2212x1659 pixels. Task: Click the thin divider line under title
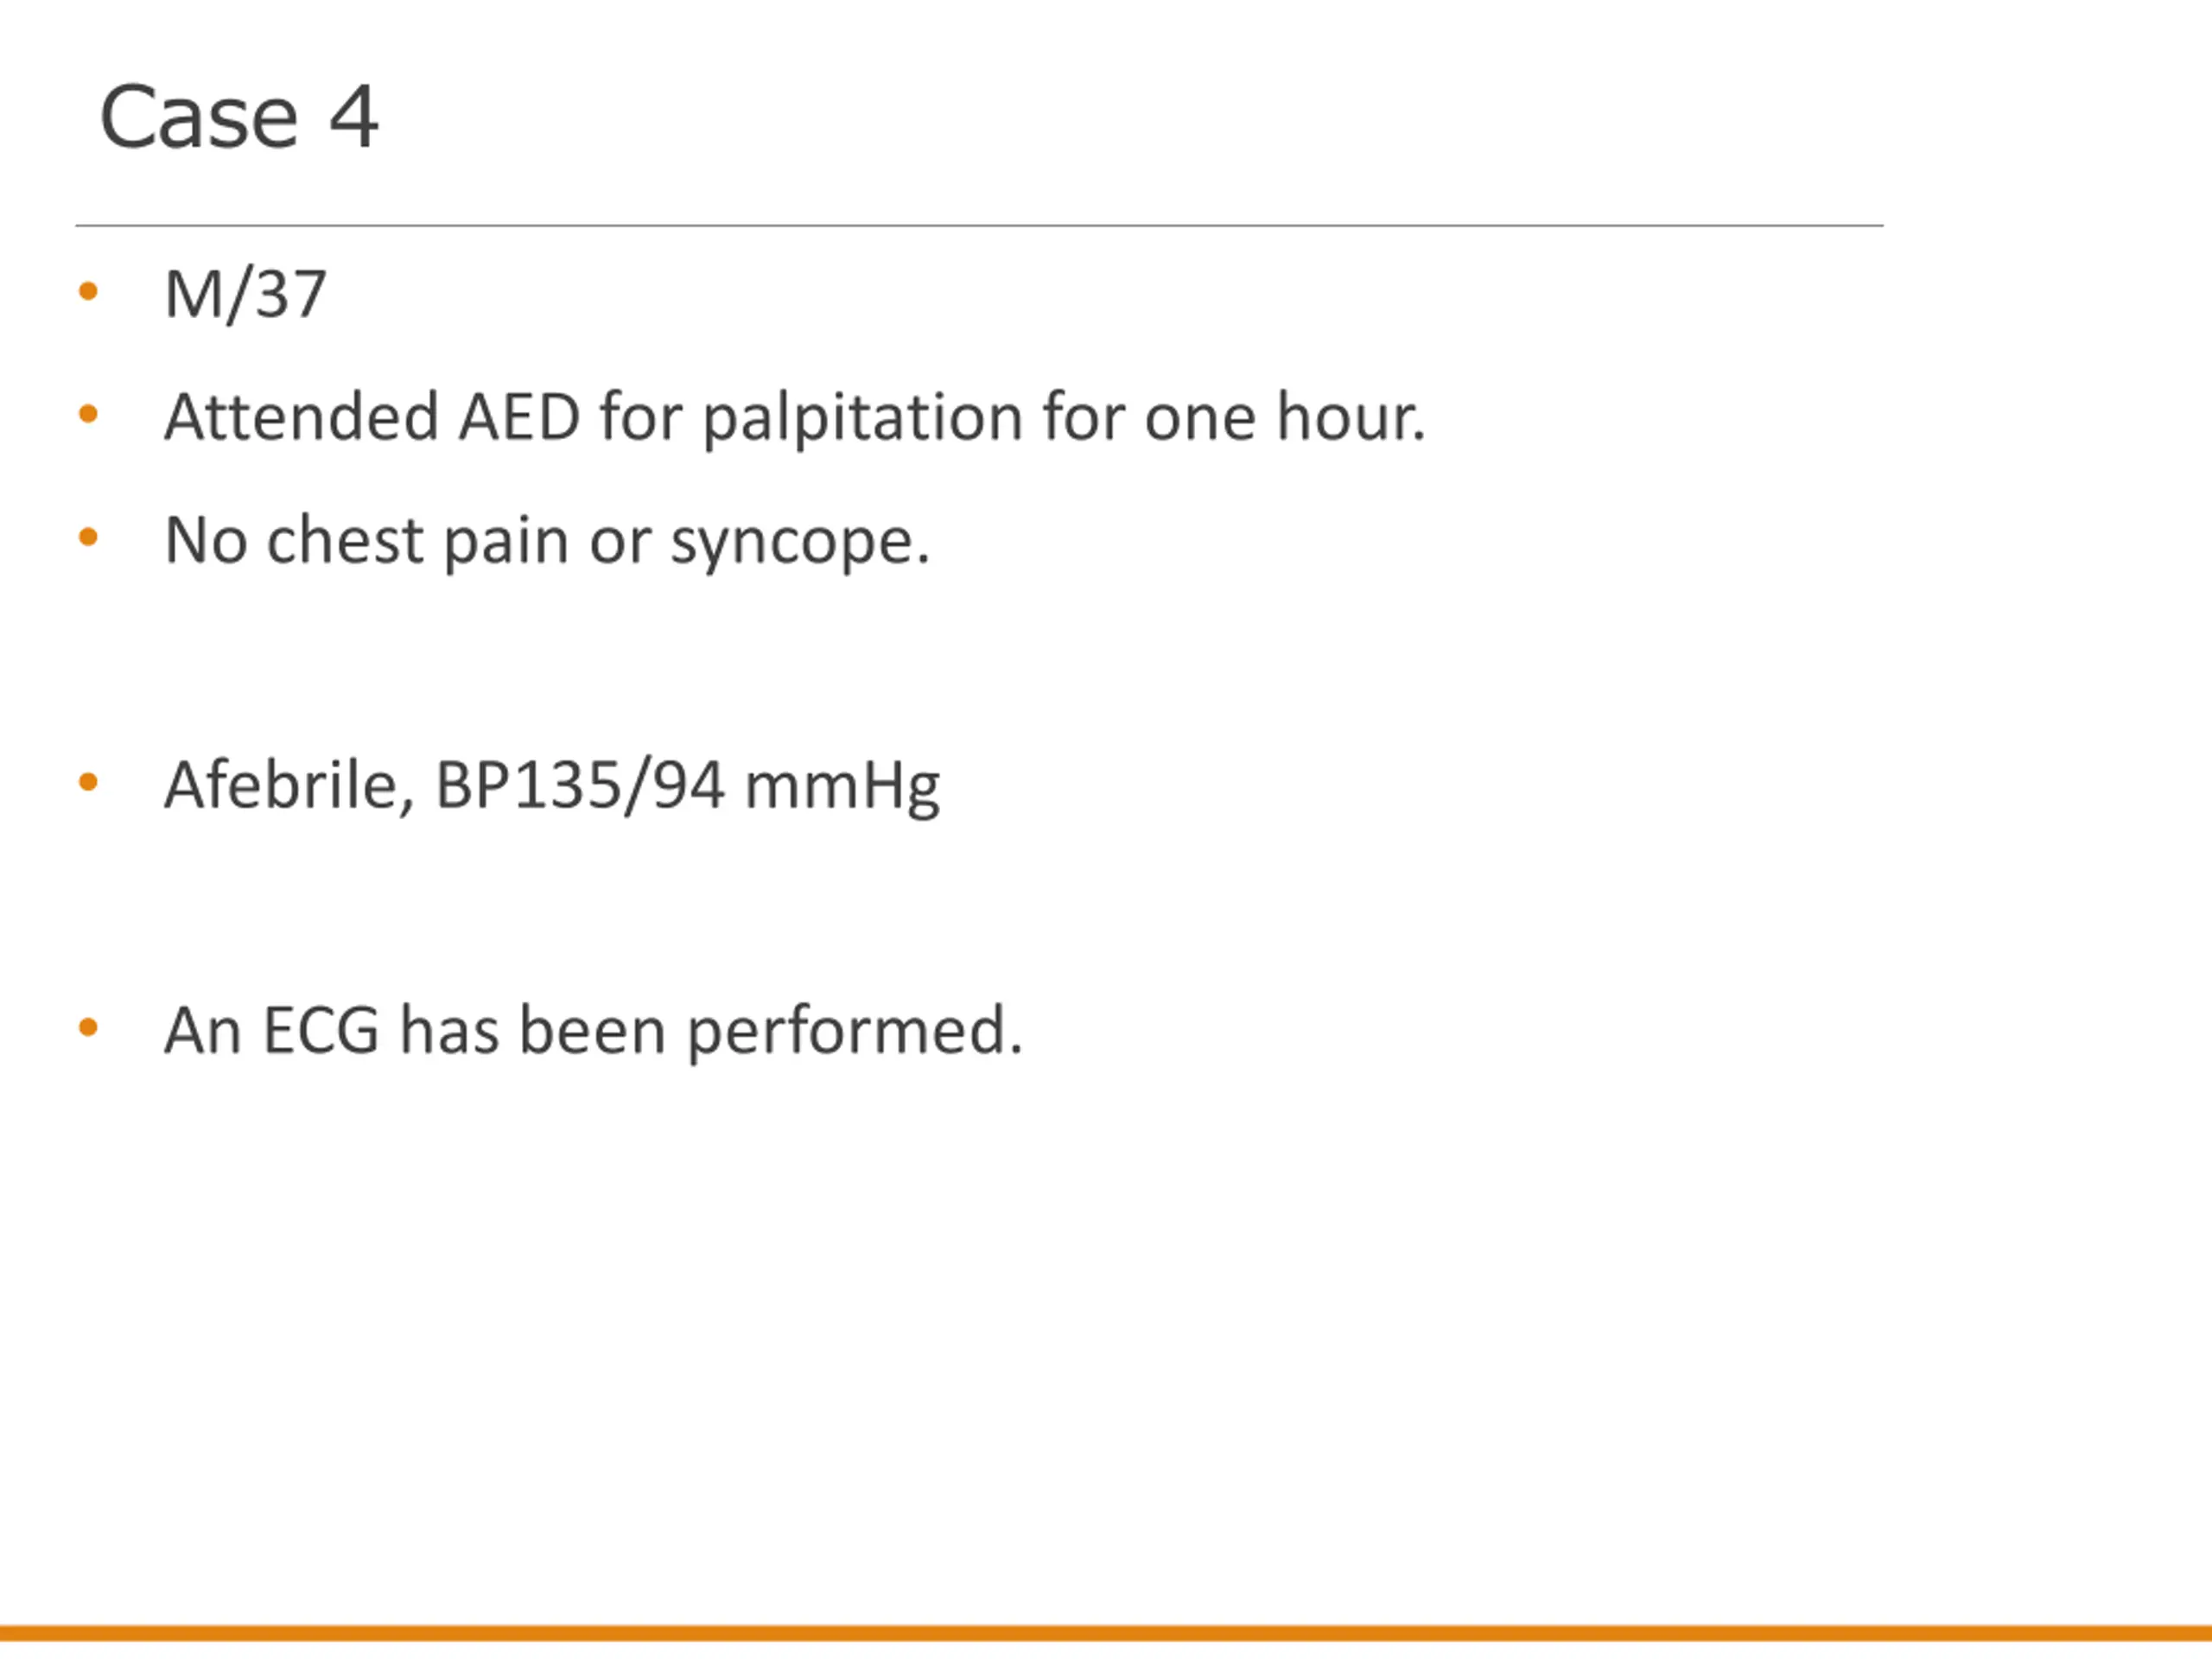pyautogui.click(x=979, y=226)
